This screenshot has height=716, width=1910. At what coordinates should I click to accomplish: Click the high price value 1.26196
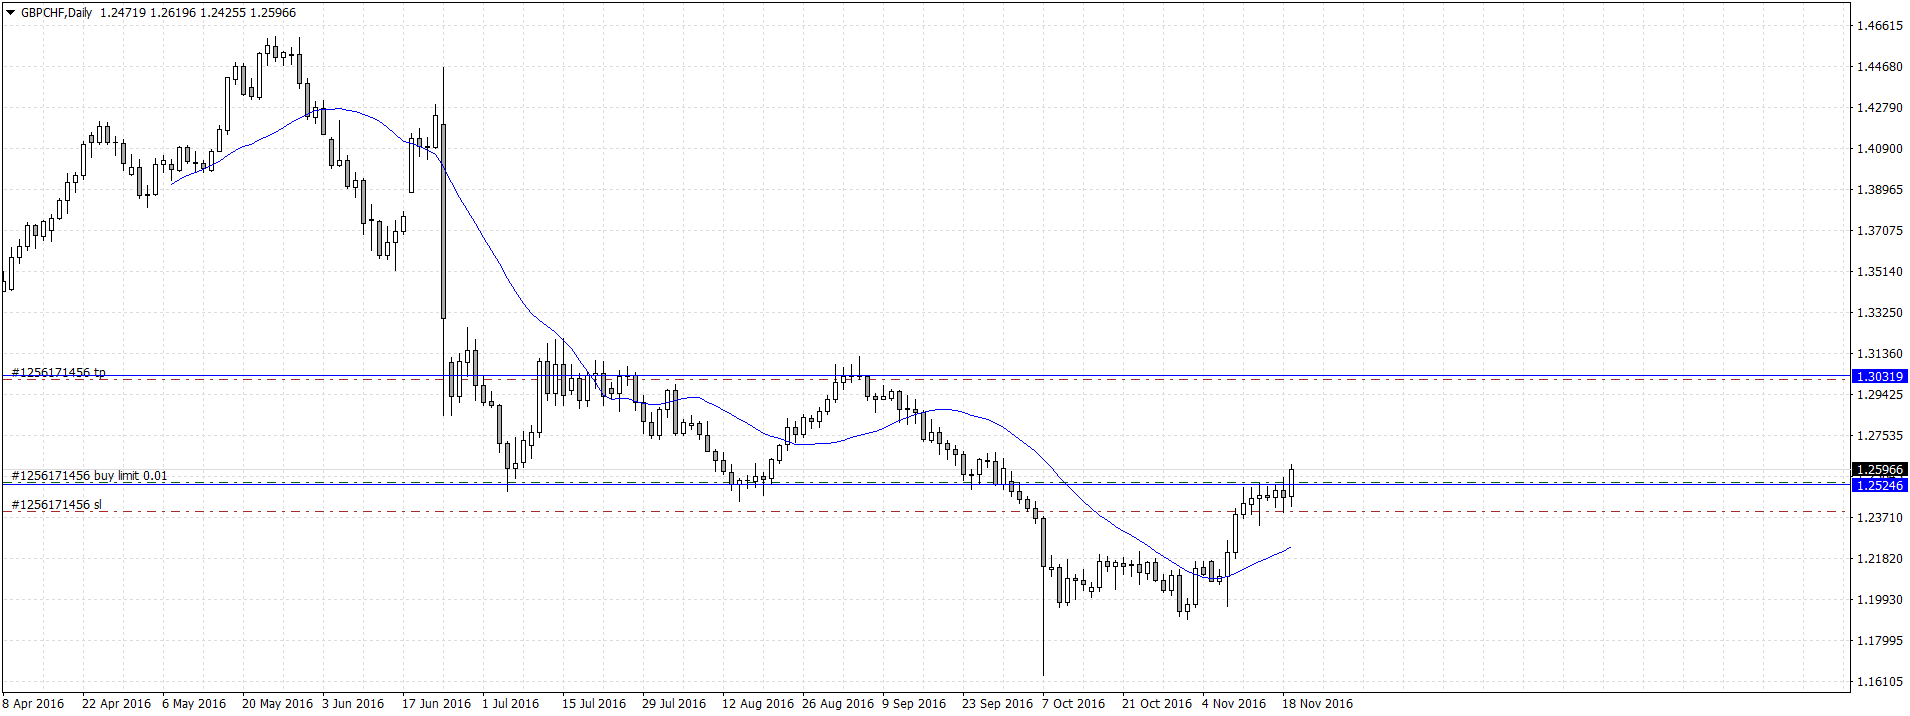173,13
